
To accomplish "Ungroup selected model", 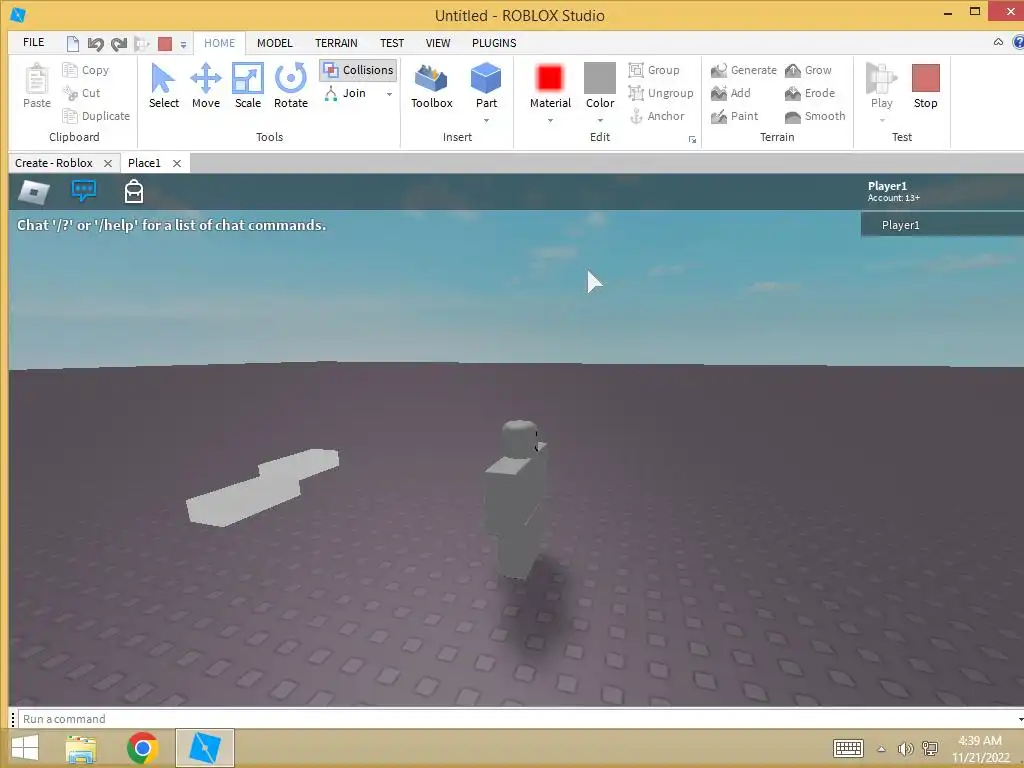I will (x=661, y=93).
